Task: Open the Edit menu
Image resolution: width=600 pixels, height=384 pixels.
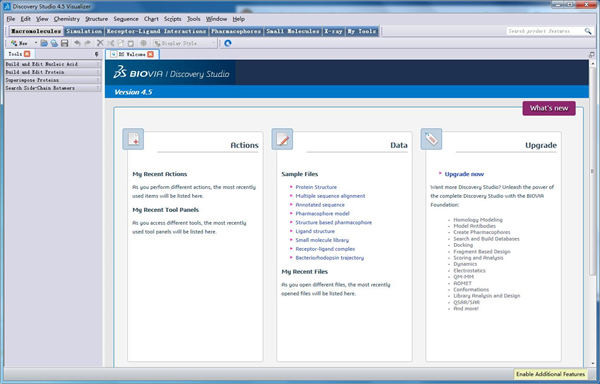Action: pos(26,19)
